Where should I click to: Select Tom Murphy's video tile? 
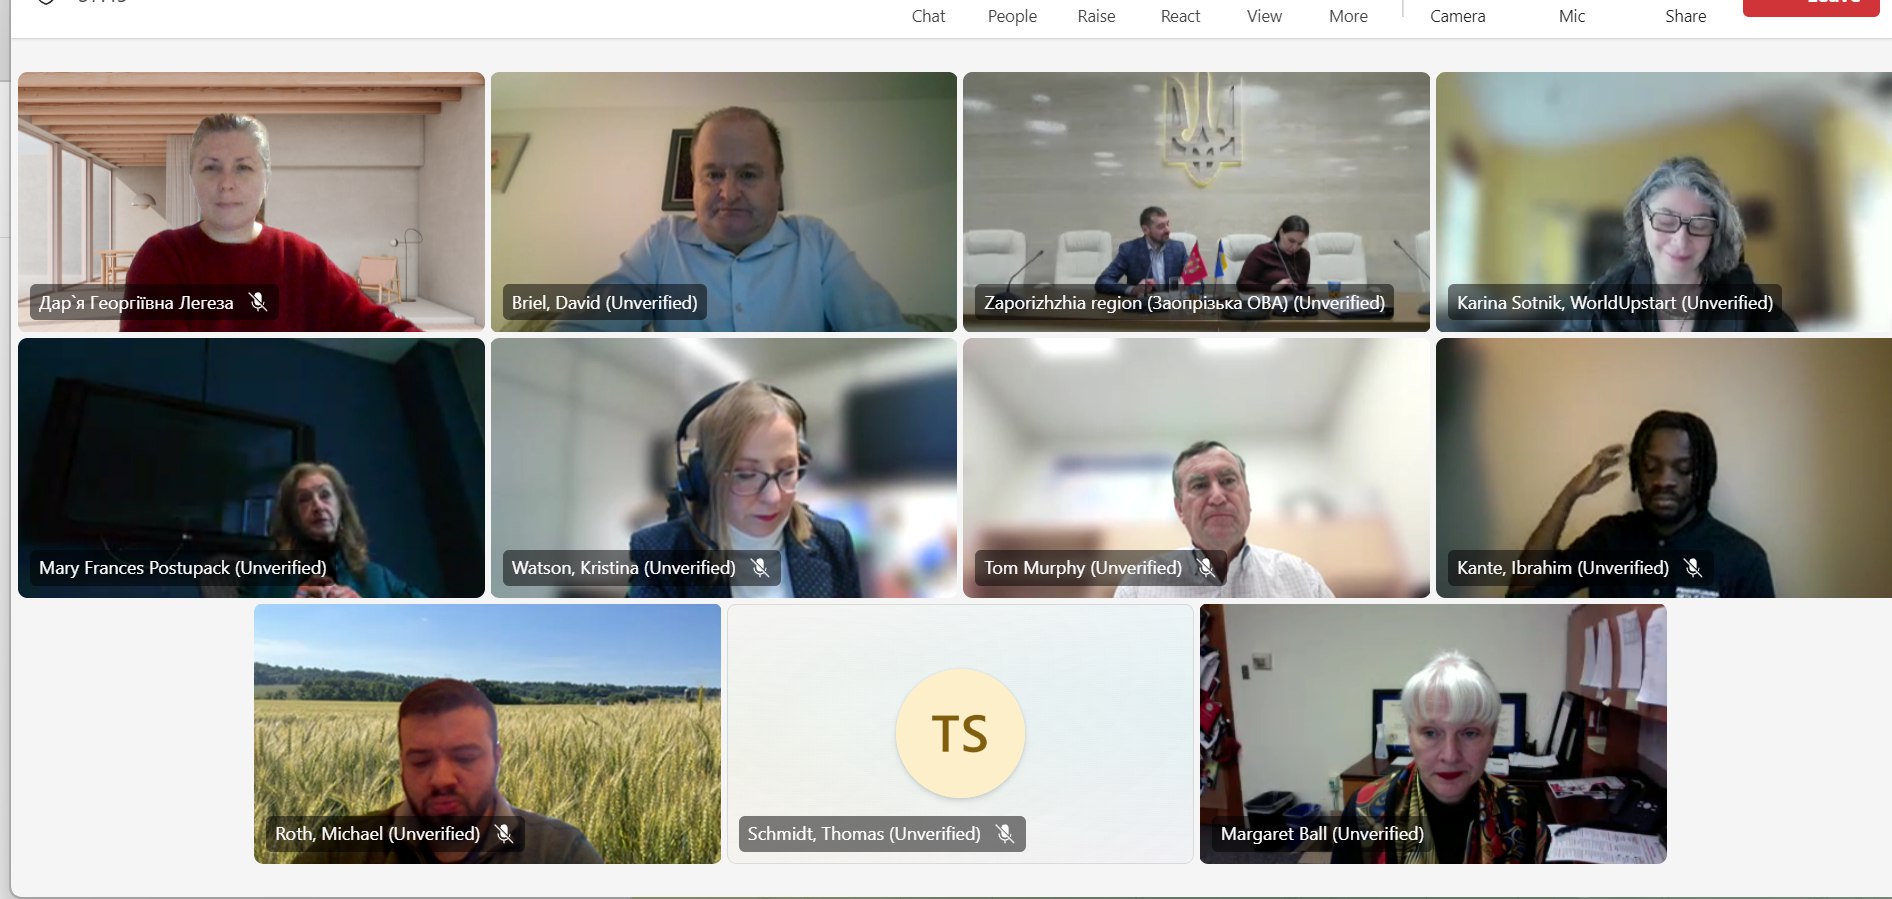coord(1196,468)
